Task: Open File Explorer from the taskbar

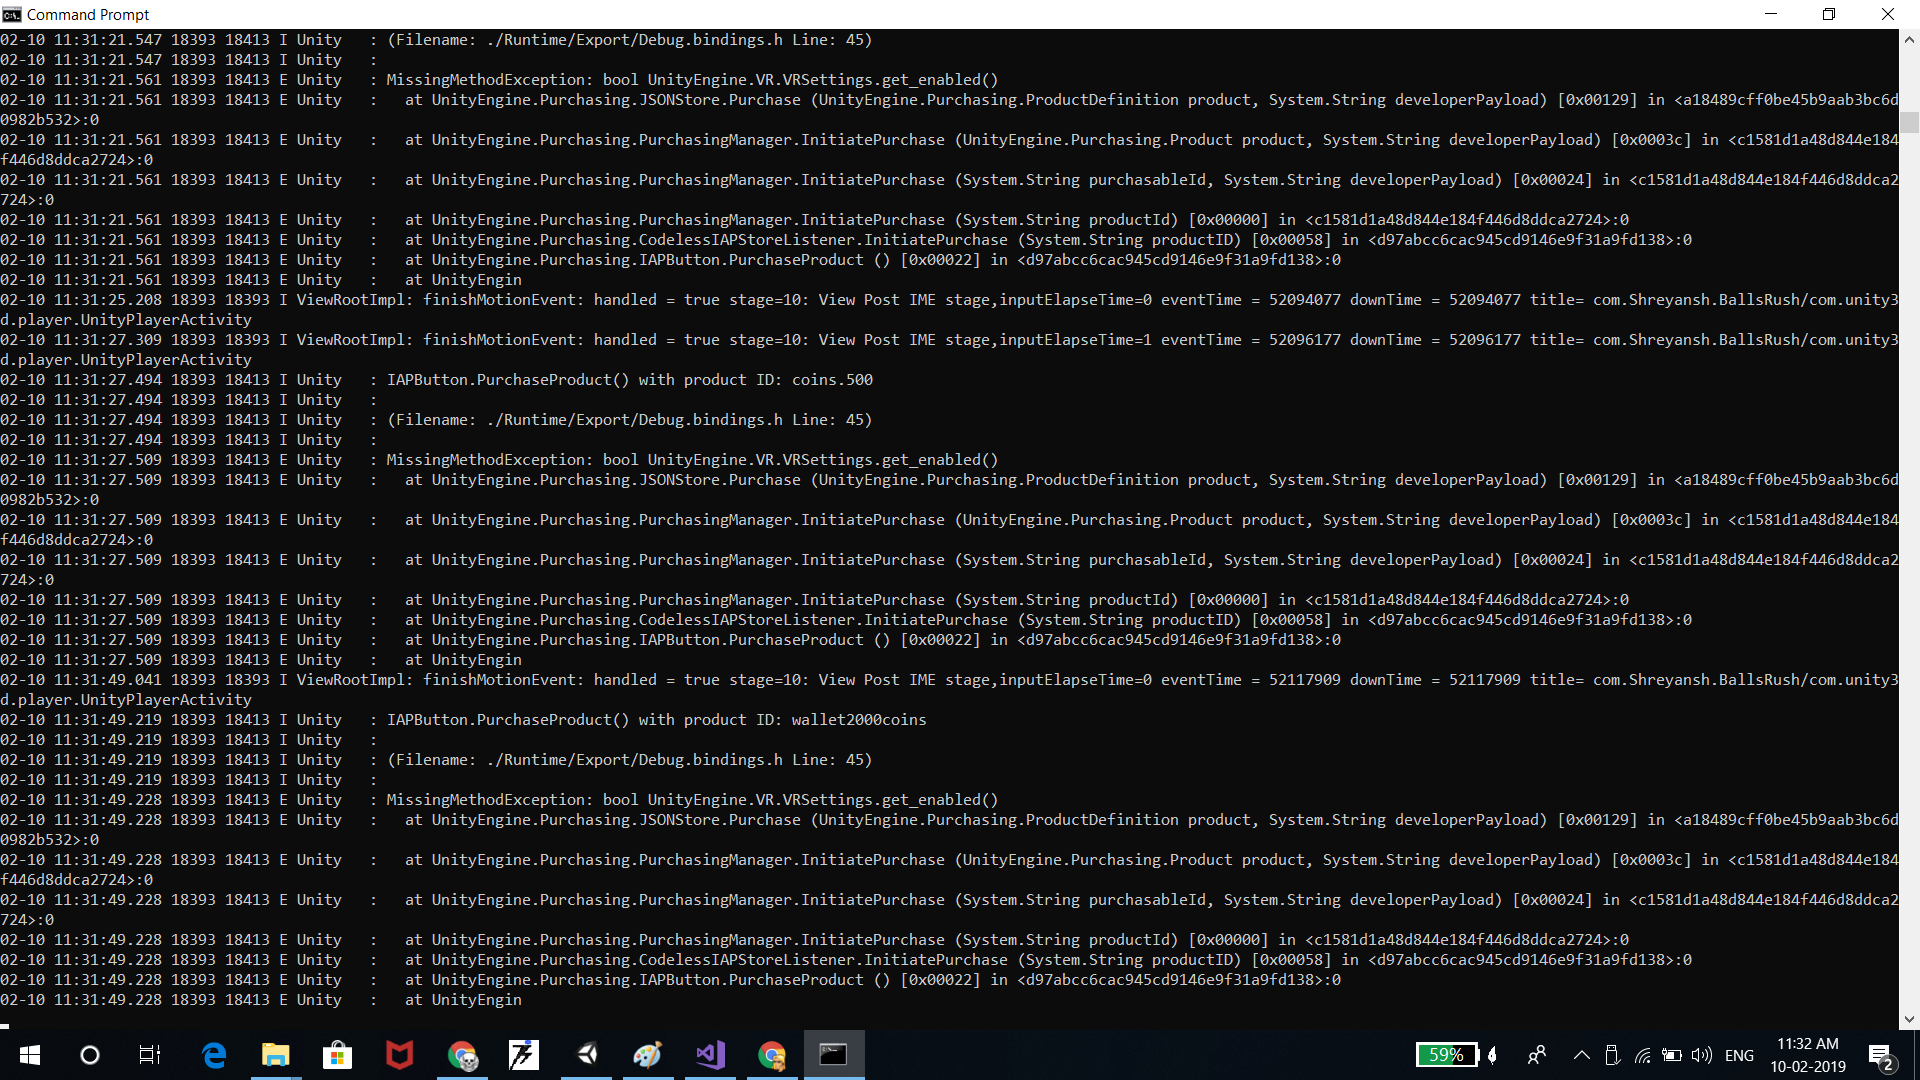Action: point(275,1055)
